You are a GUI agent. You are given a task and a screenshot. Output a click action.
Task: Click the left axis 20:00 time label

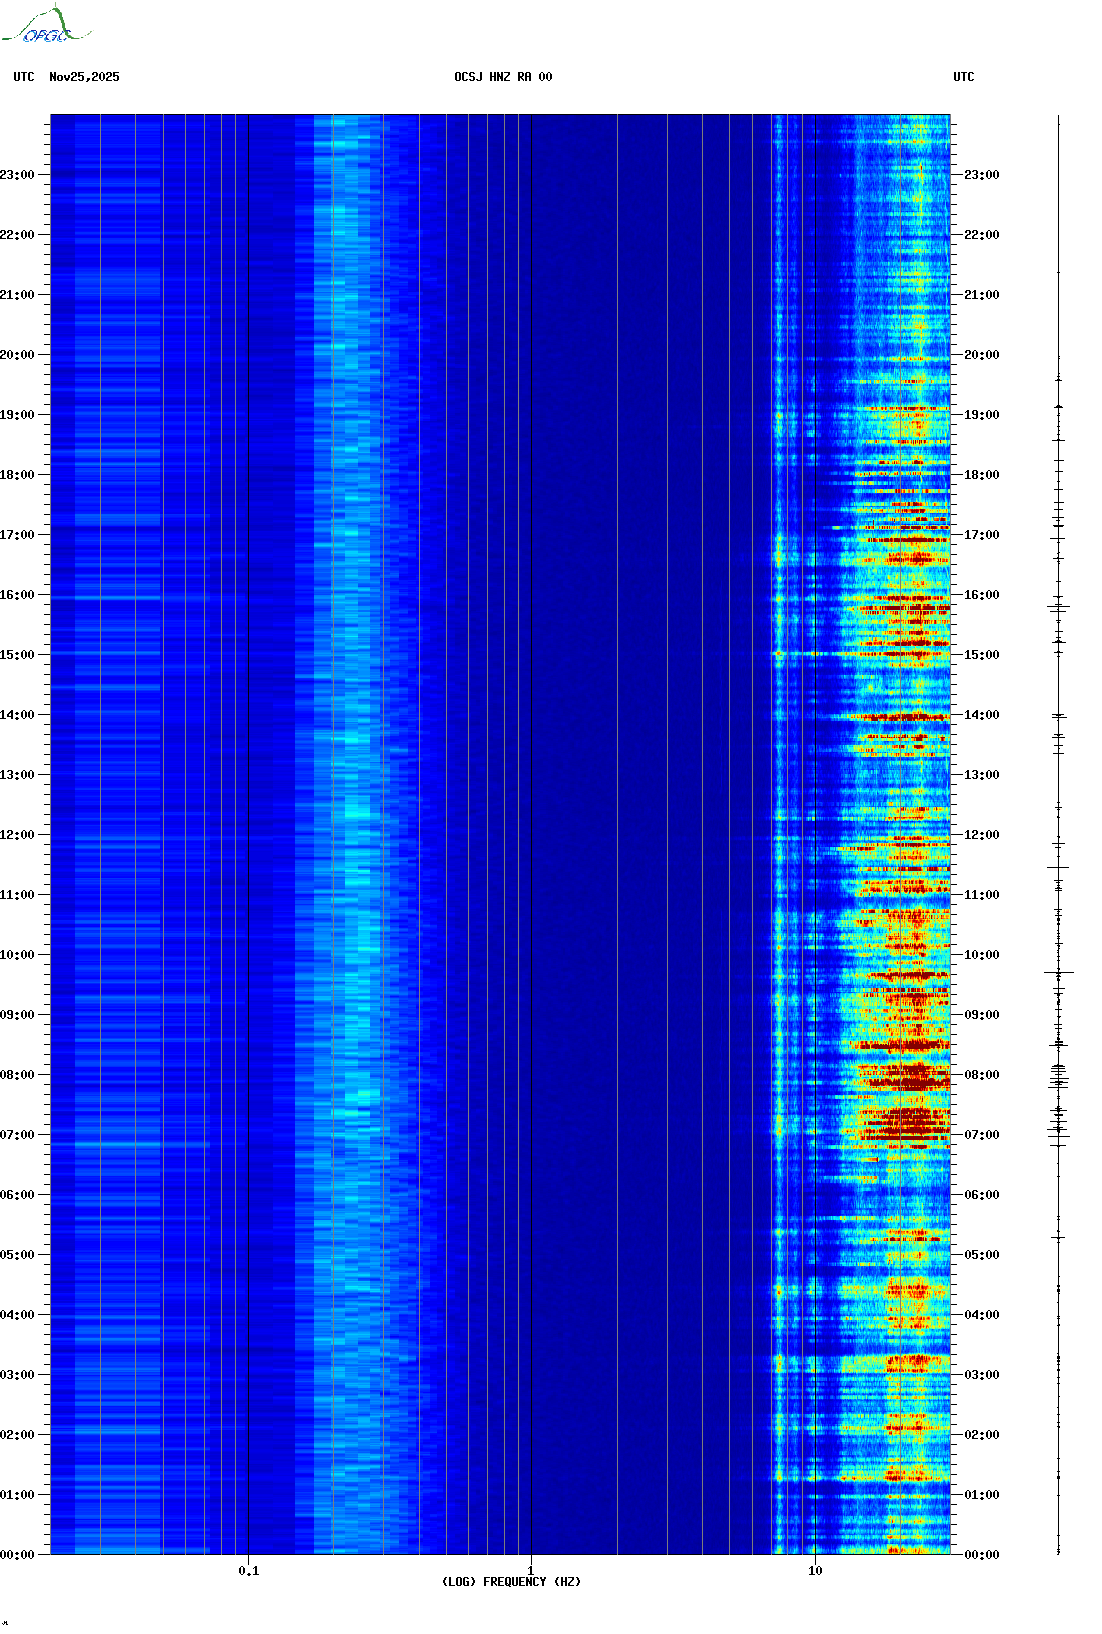17,355
